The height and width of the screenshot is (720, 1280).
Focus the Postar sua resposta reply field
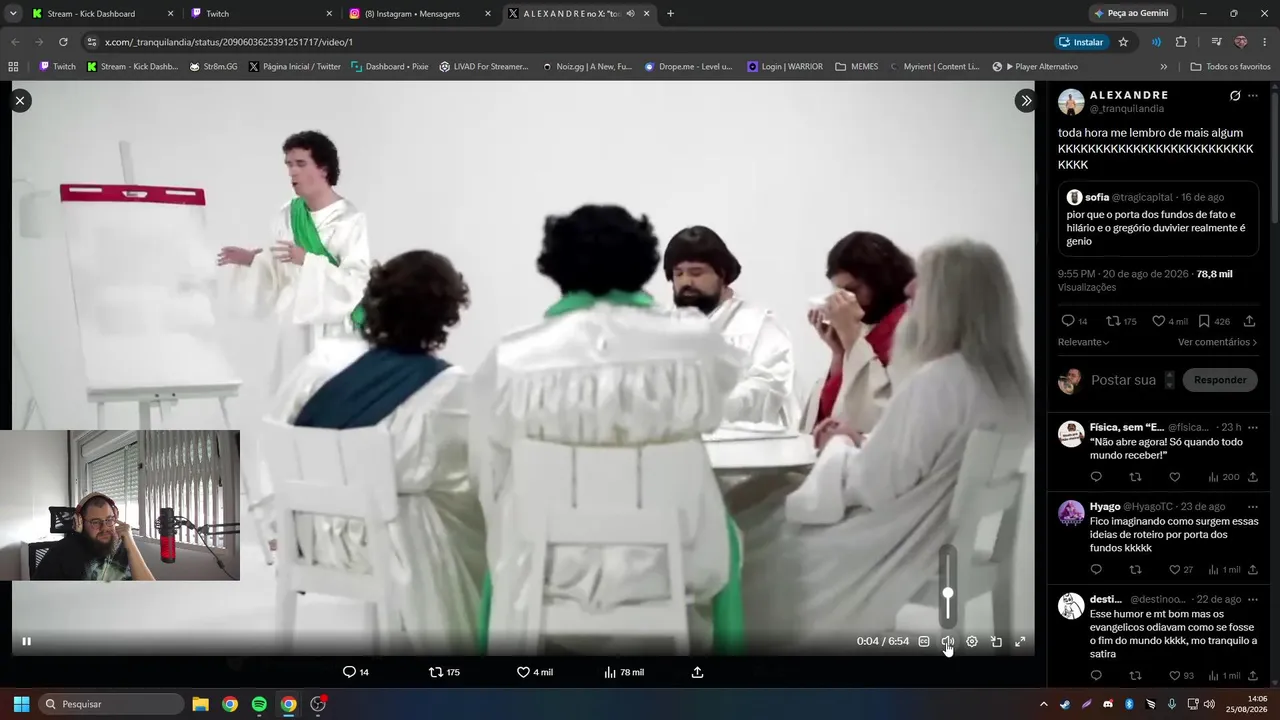1124,380
